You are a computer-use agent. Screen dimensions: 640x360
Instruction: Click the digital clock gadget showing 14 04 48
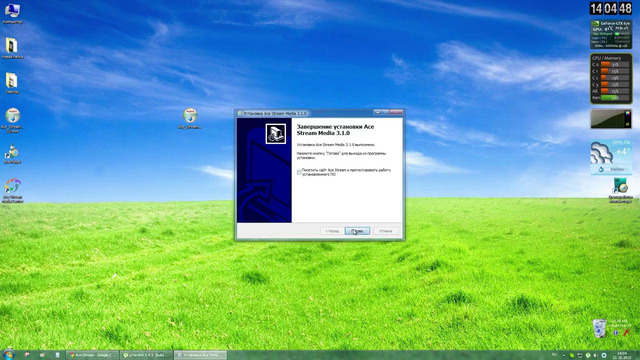[611, 9]
